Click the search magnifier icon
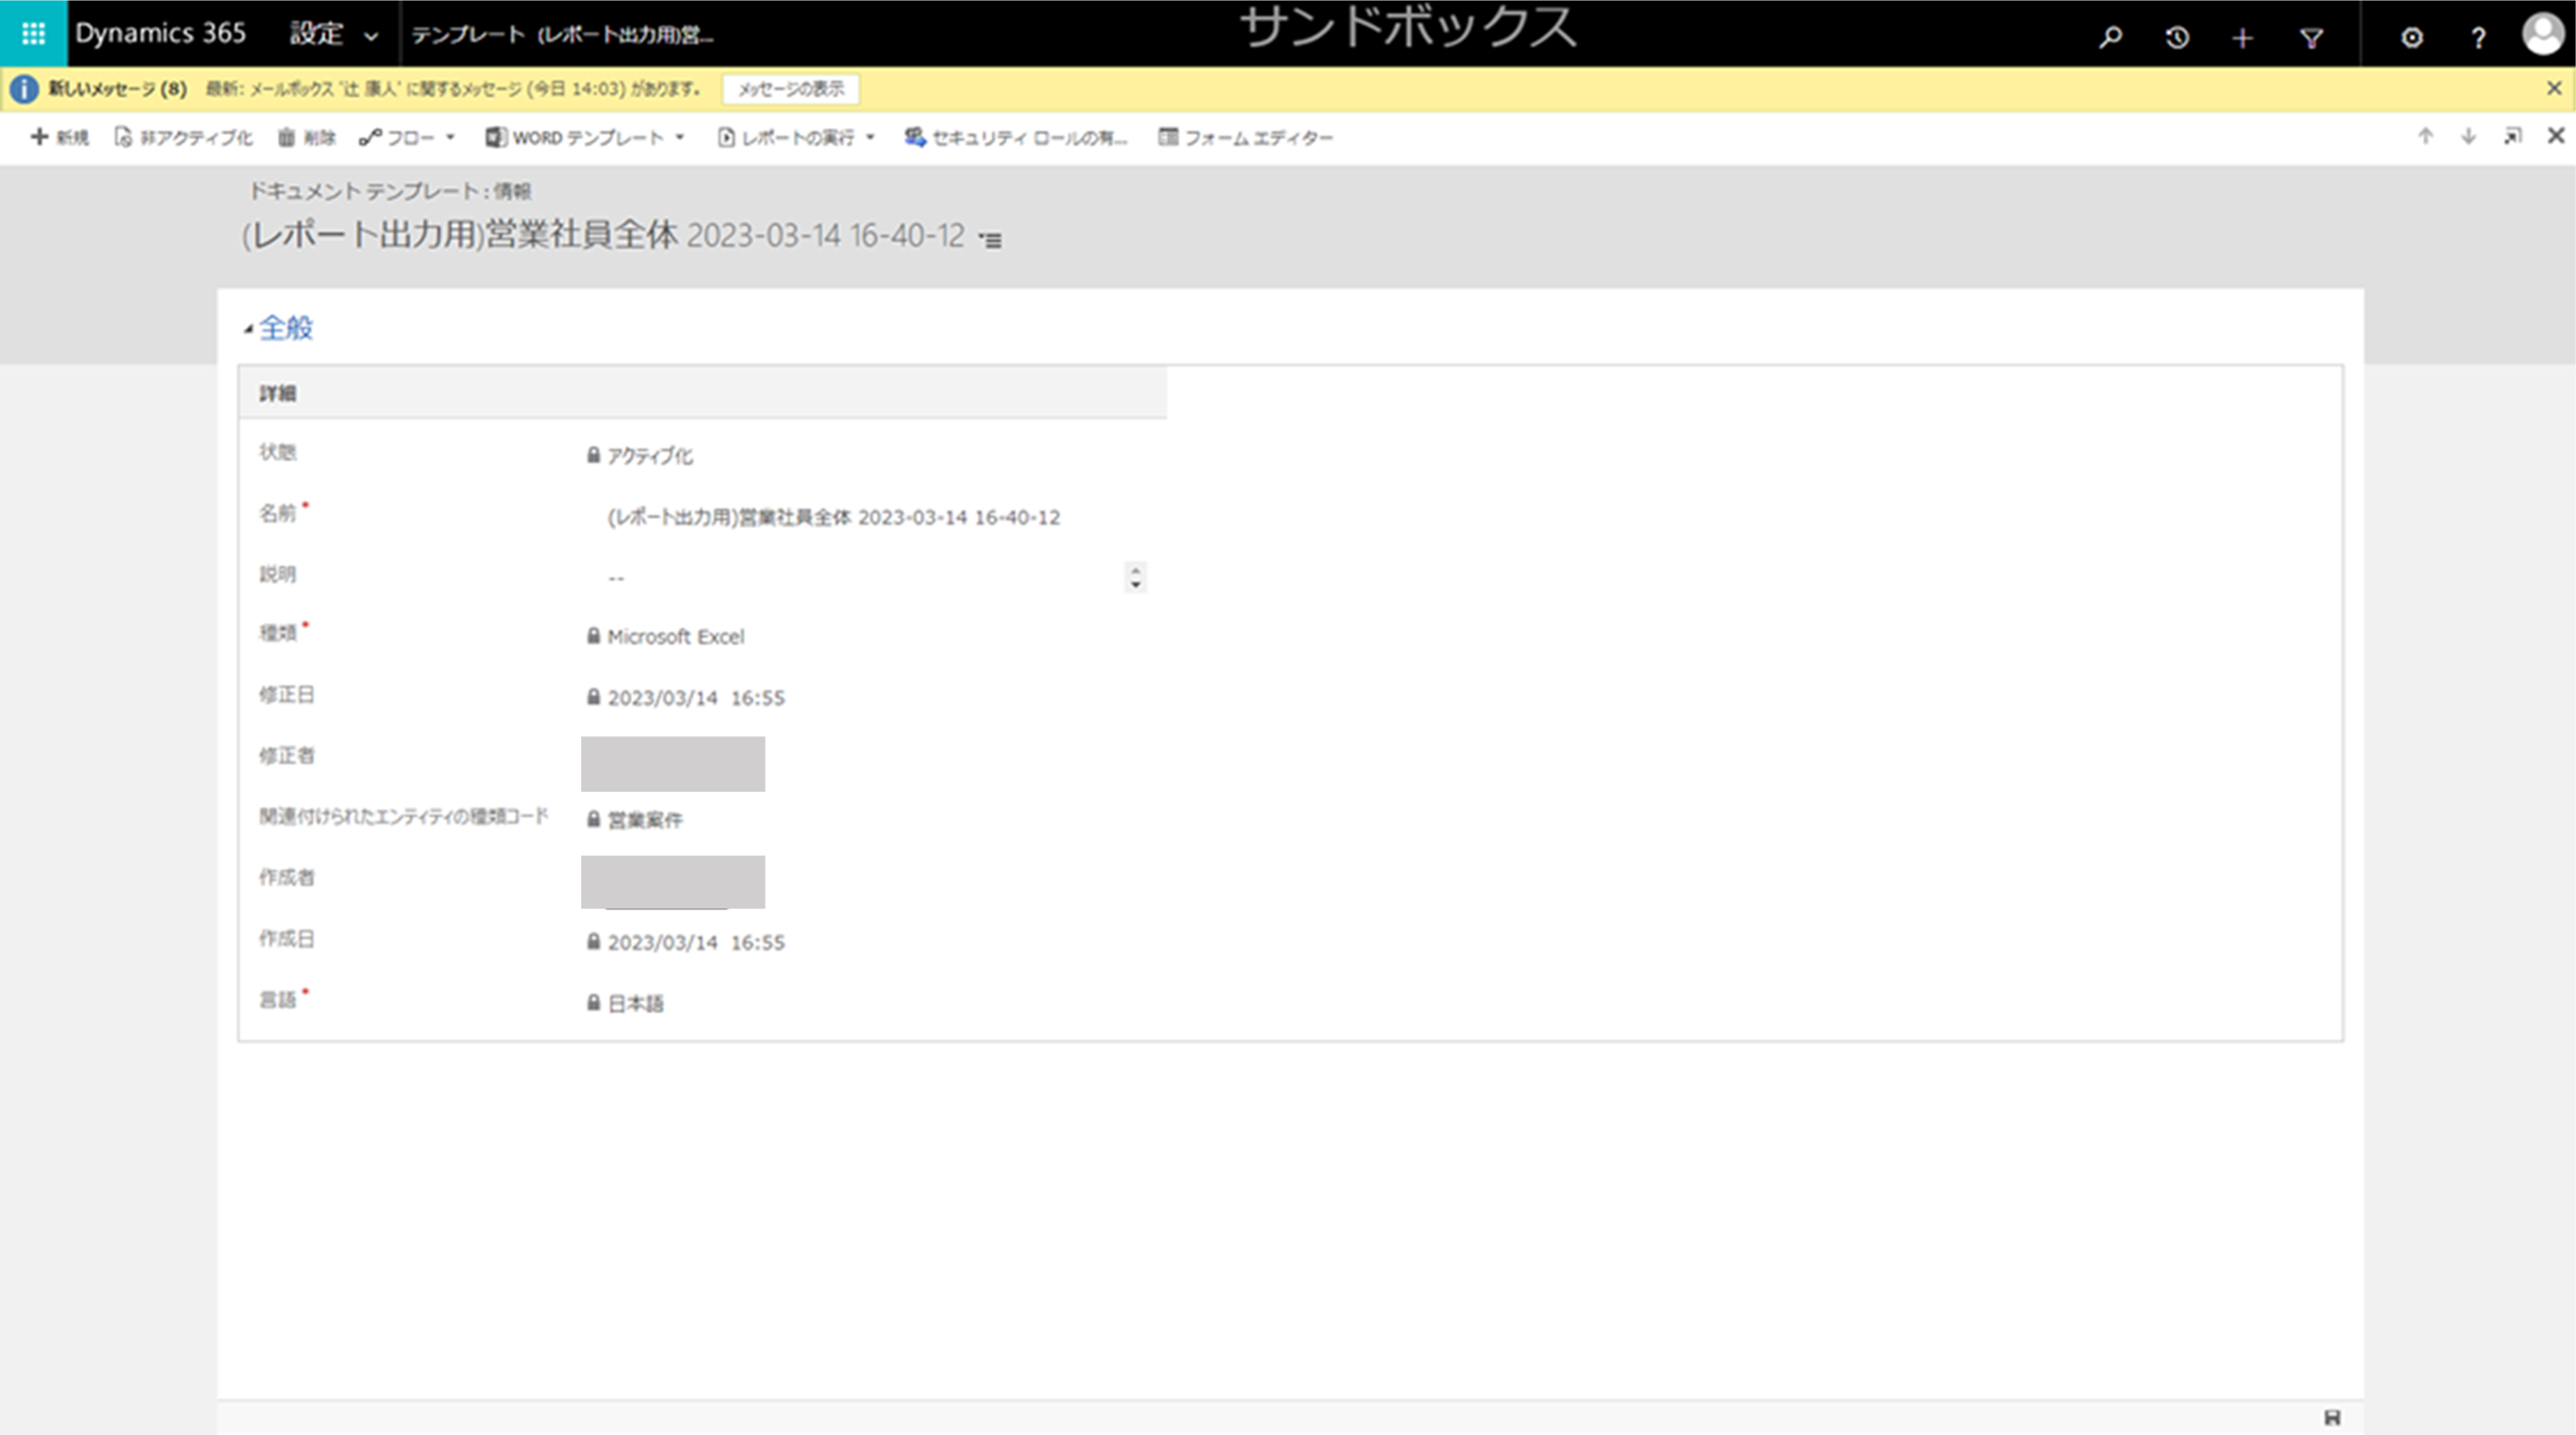Screen dimensions: 2576x1435 coord(2110,37)
